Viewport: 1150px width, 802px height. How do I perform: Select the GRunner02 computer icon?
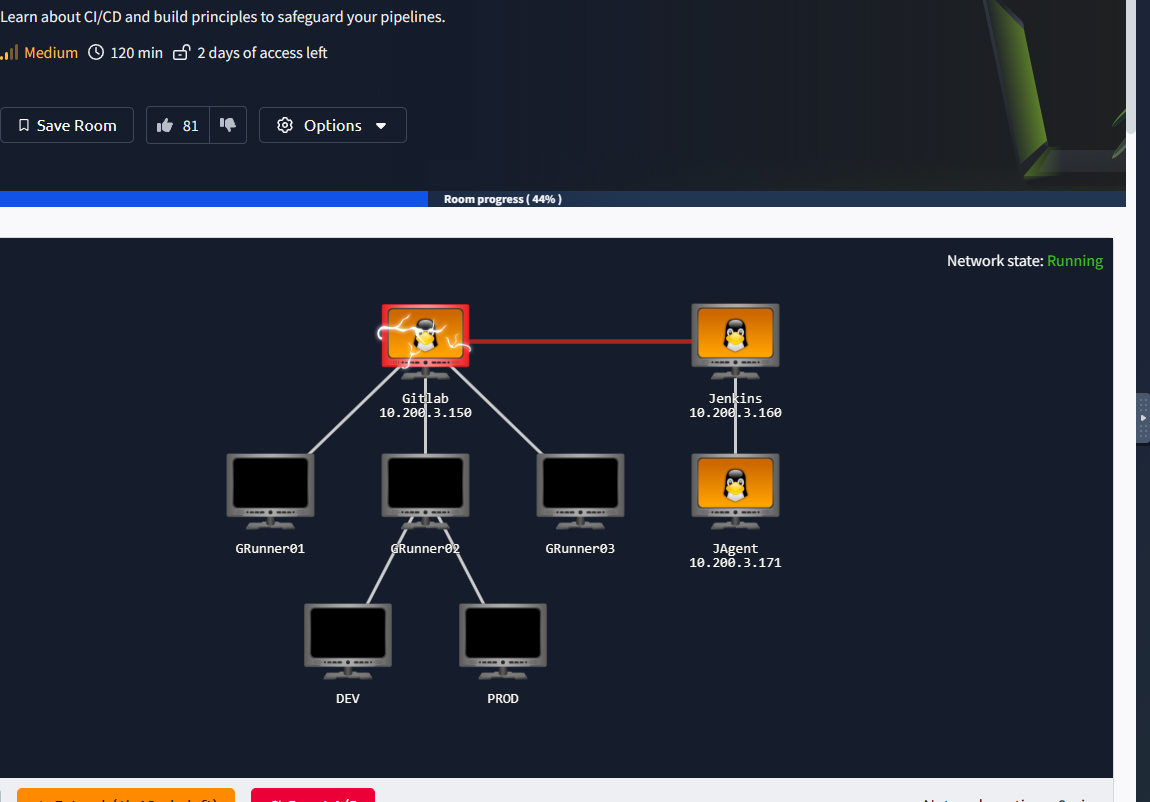tap(425, 491)
